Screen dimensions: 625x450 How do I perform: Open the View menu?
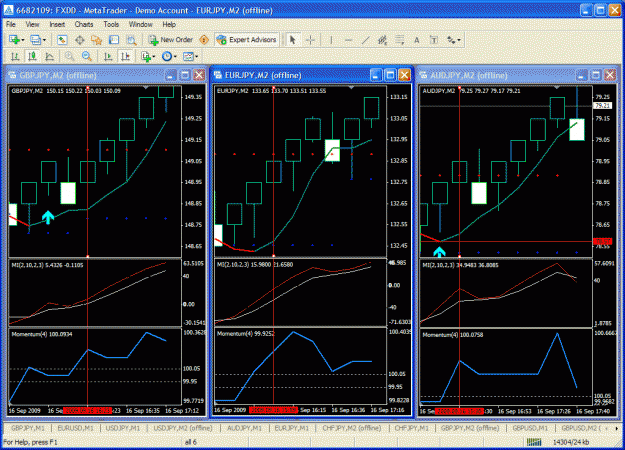pyautogui.click(x=32, y=24)
